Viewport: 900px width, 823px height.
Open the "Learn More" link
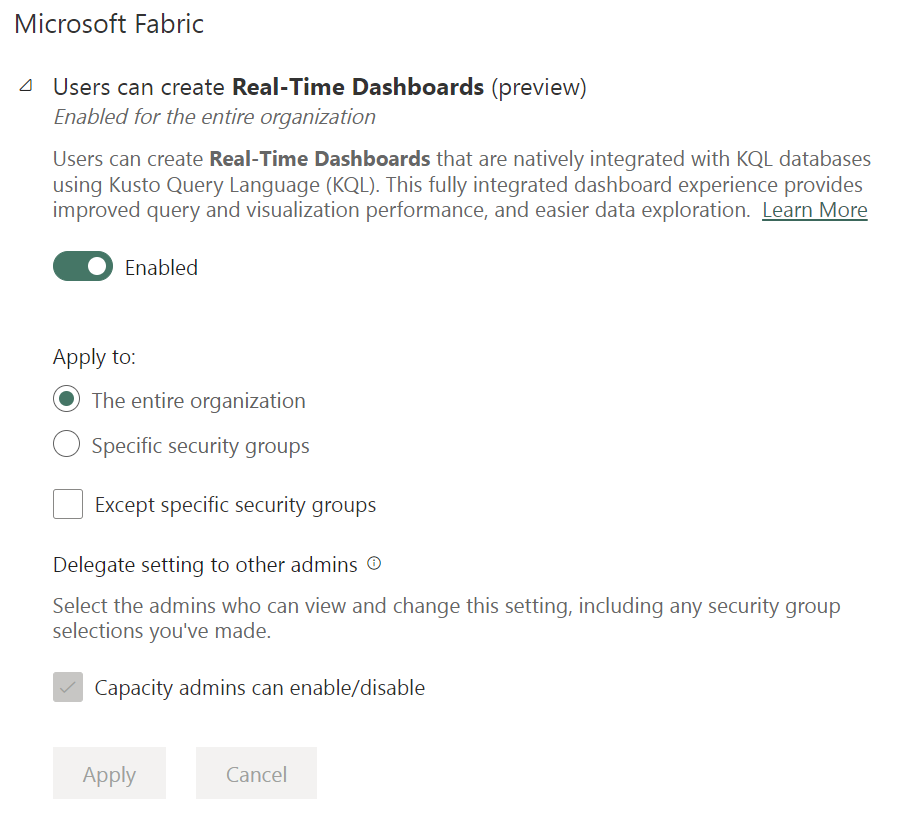click(x=814, y=209)
